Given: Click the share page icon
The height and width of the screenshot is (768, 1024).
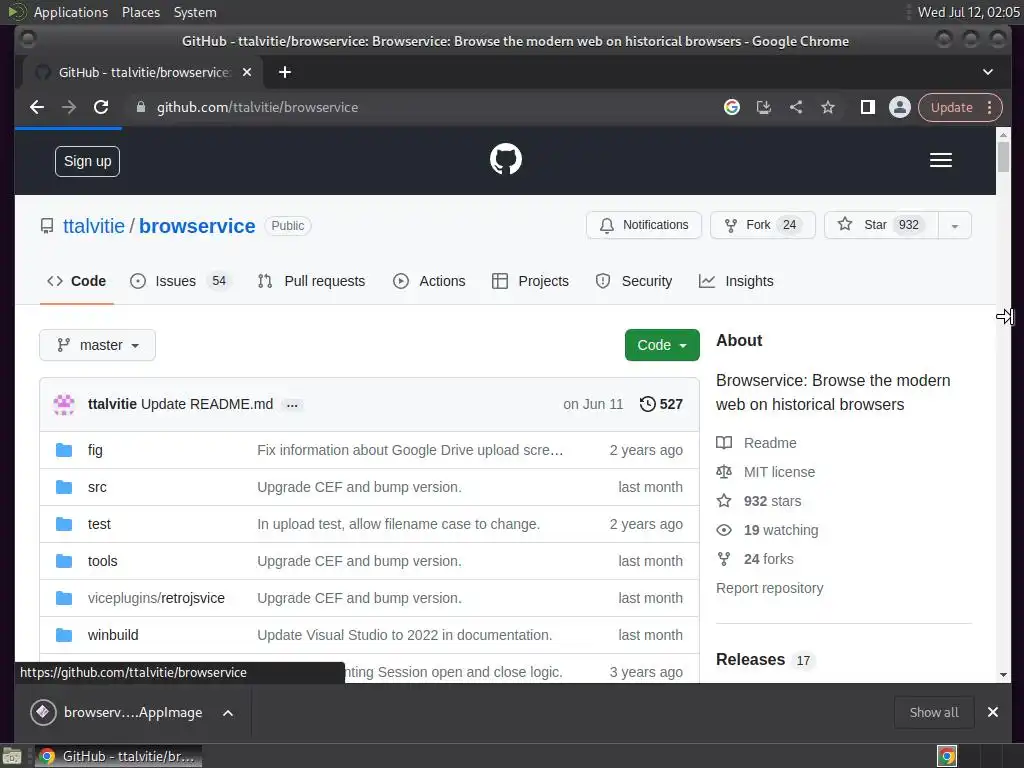Looking at the screenshot, I should [795, 107].
